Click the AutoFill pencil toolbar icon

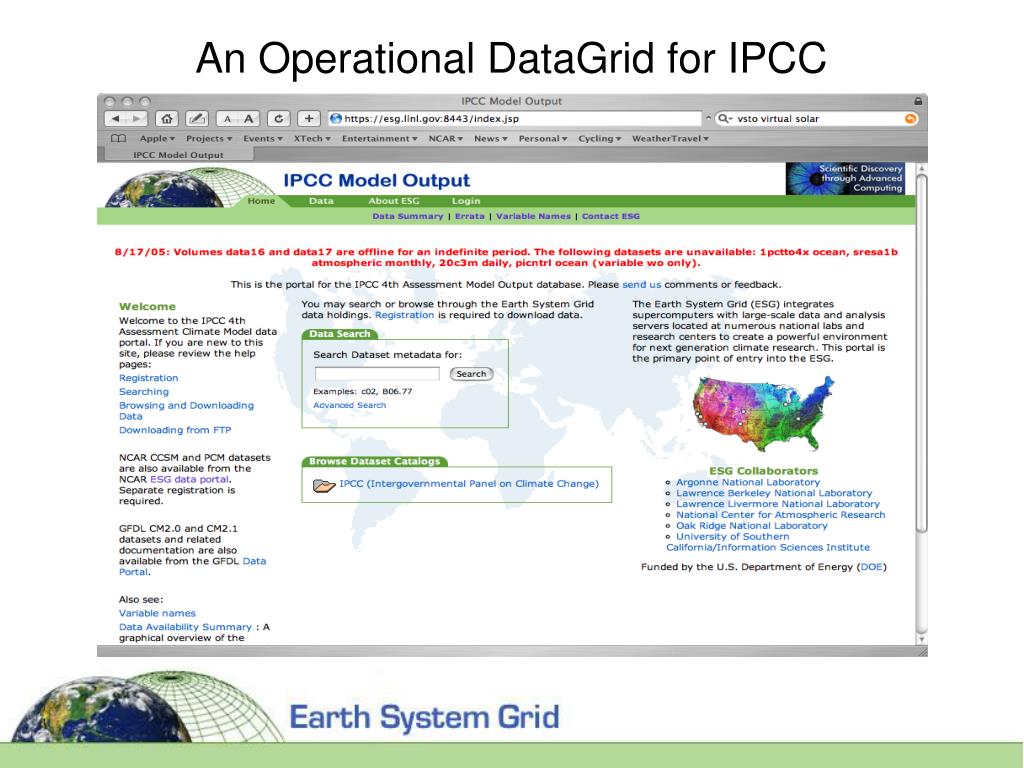point(197,119)
